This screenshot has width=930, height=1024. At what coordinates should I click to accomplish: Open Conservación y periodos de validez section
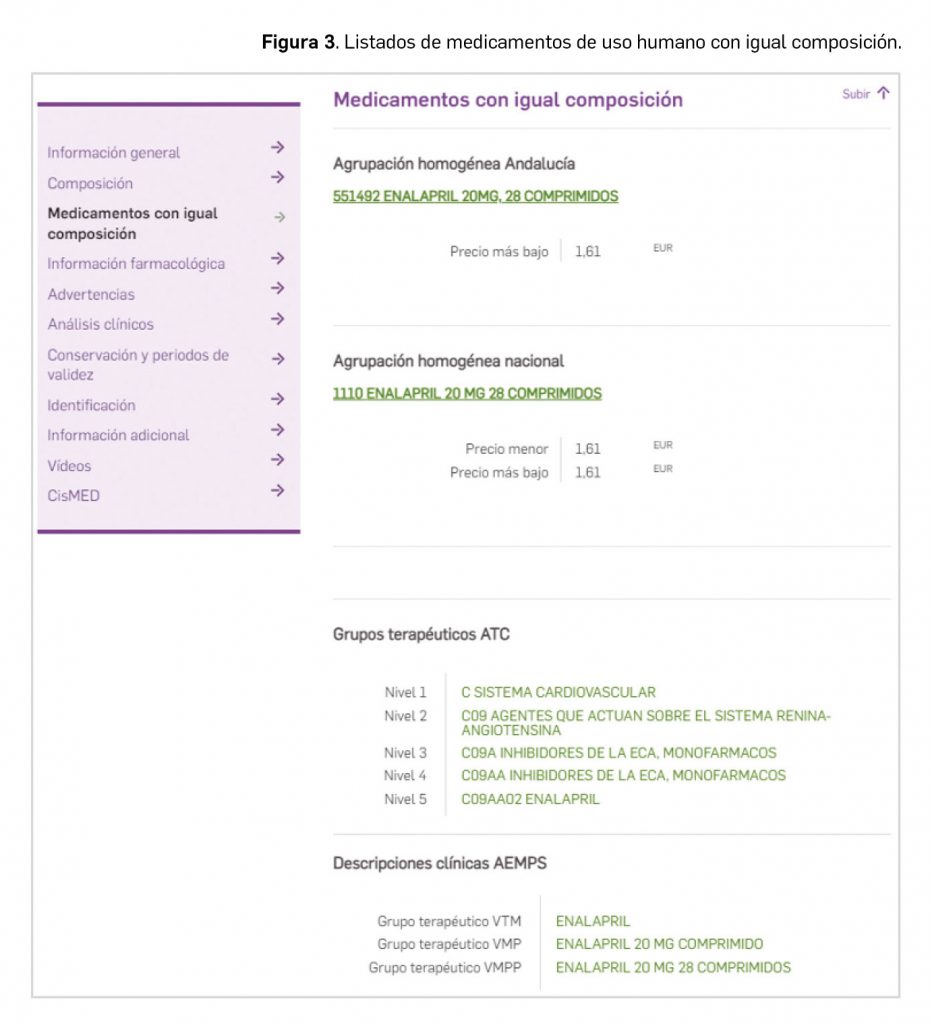point(138,364)
